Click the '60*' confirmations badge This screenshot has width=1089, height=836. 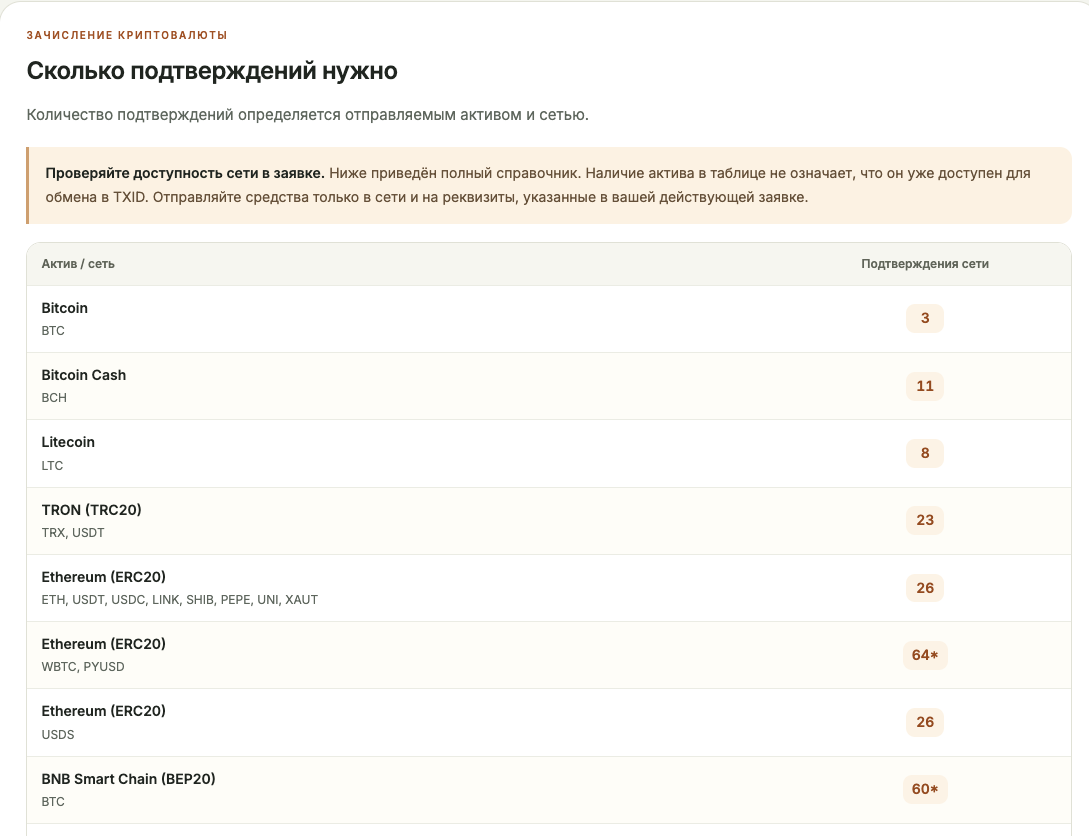click(x=925, y=789)
